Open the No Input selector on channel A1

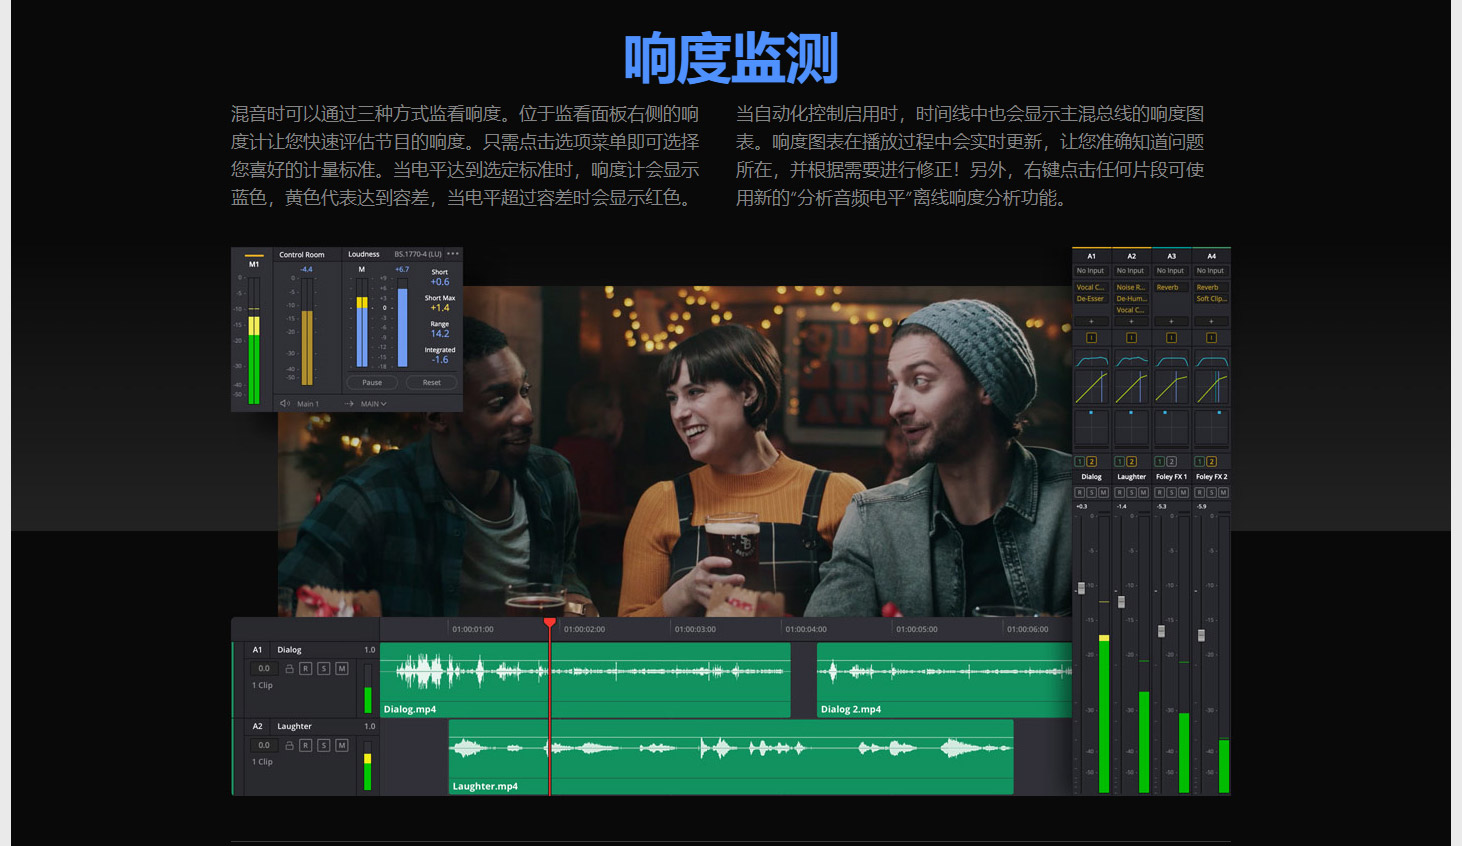pos(1090,271)
